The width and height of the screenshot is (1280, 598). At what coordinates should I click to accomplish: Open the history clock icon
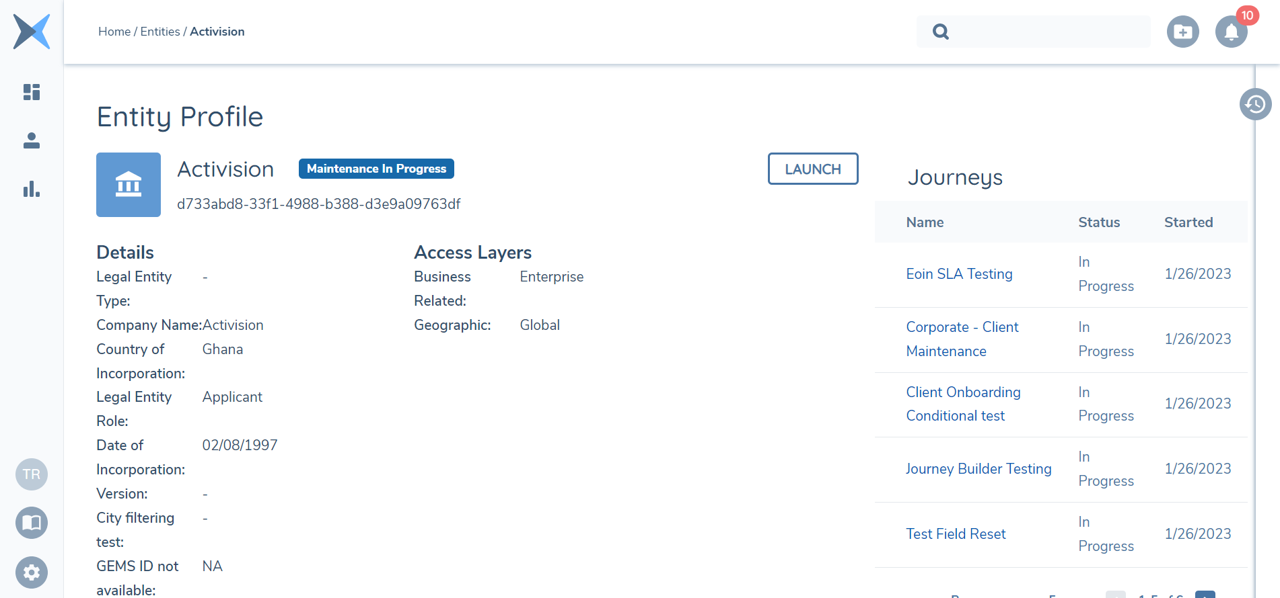click(1255, 104)
